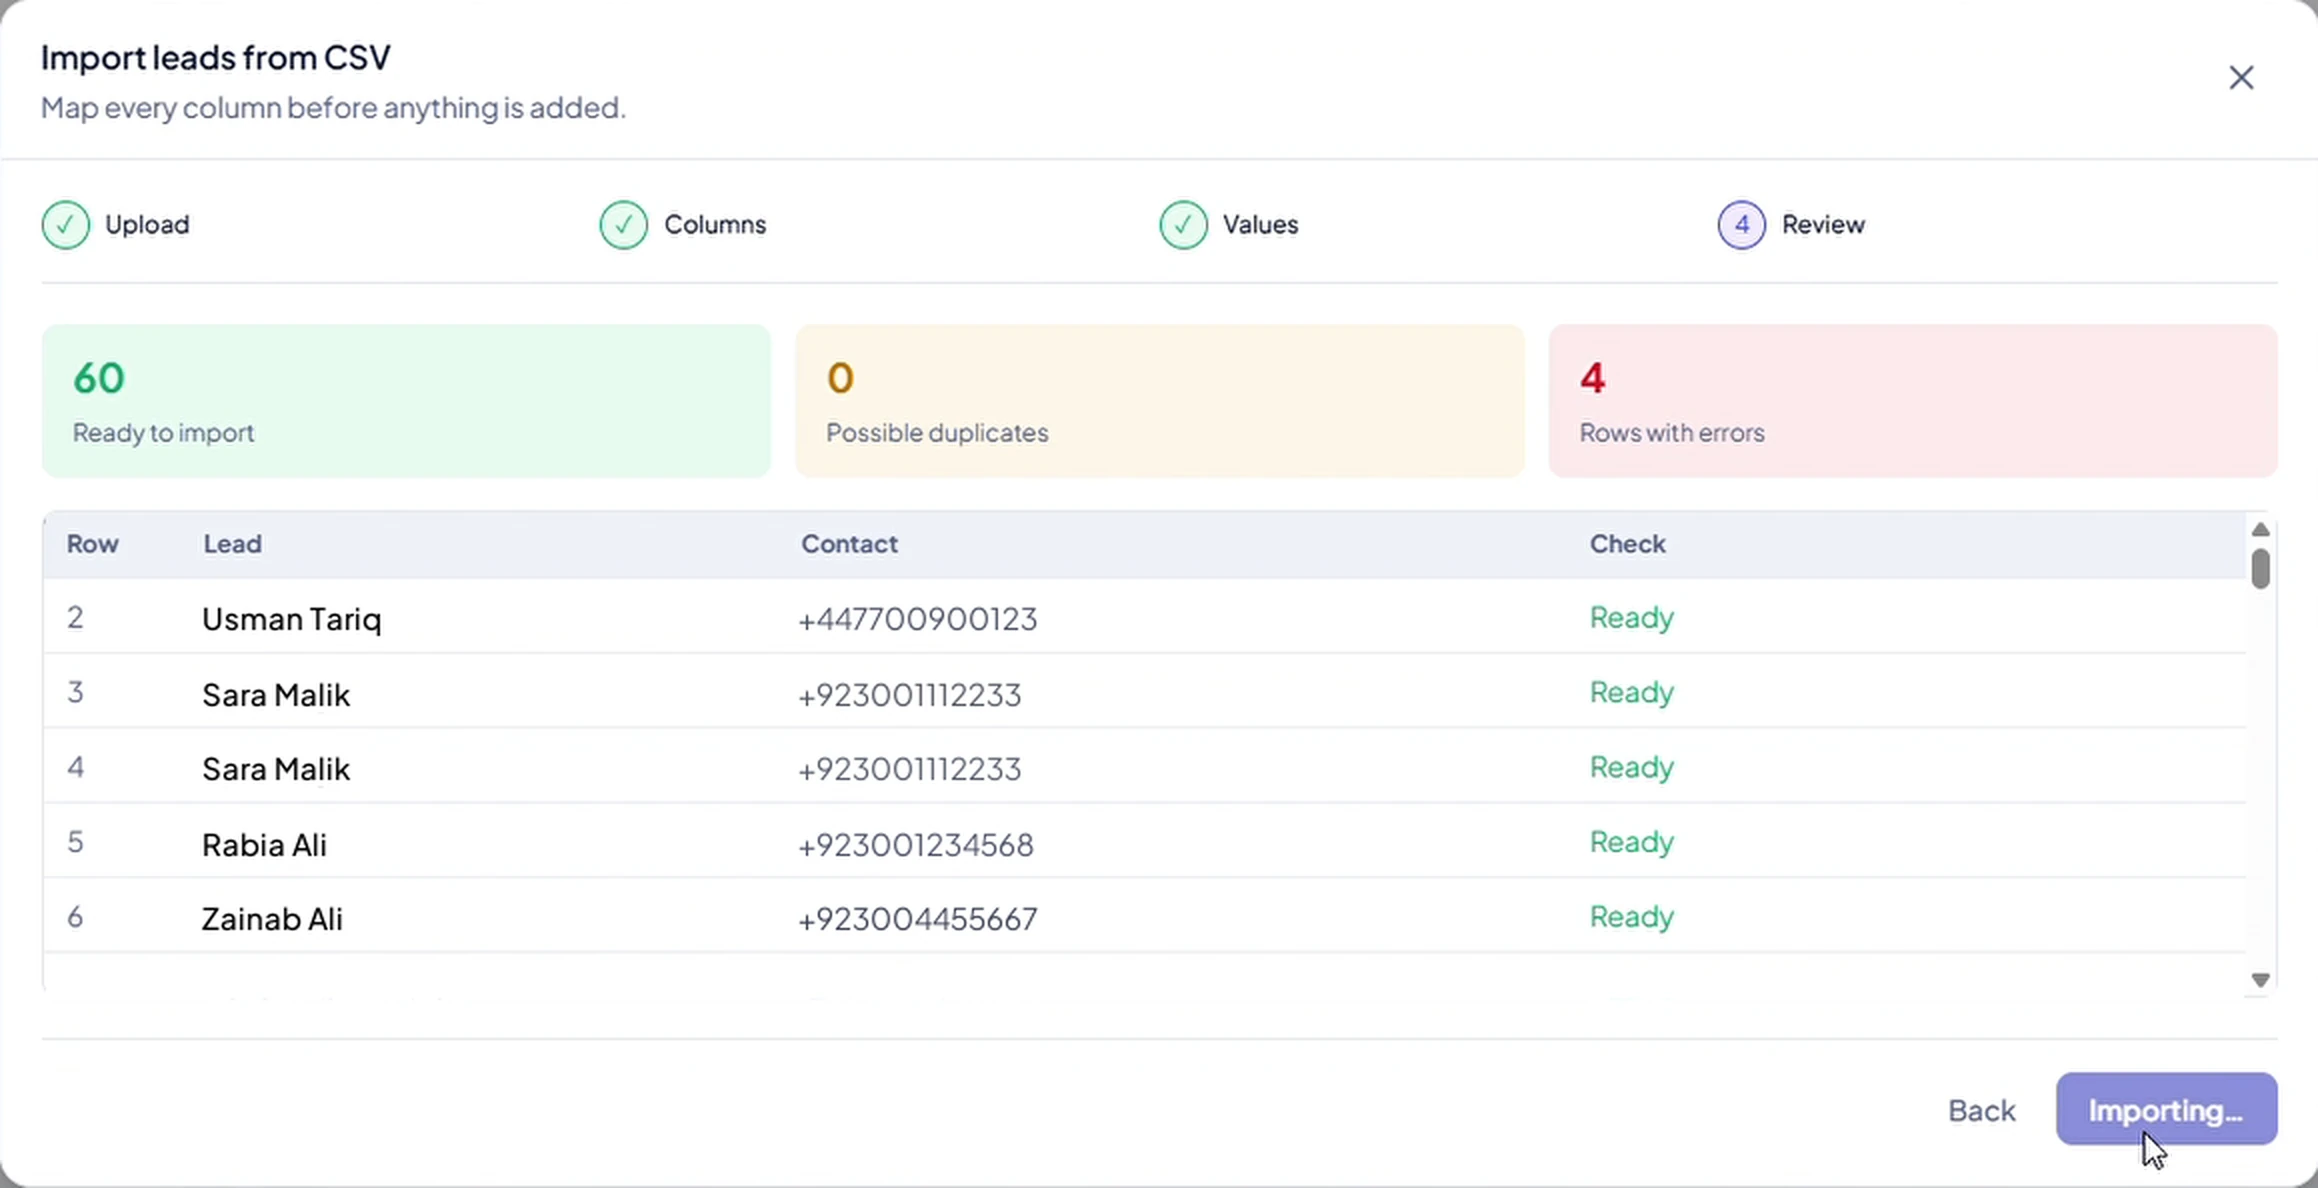The width and height of the screenshot is (2318, 1188).
Task: Click the Check column header
Action: click(1627, 544)
